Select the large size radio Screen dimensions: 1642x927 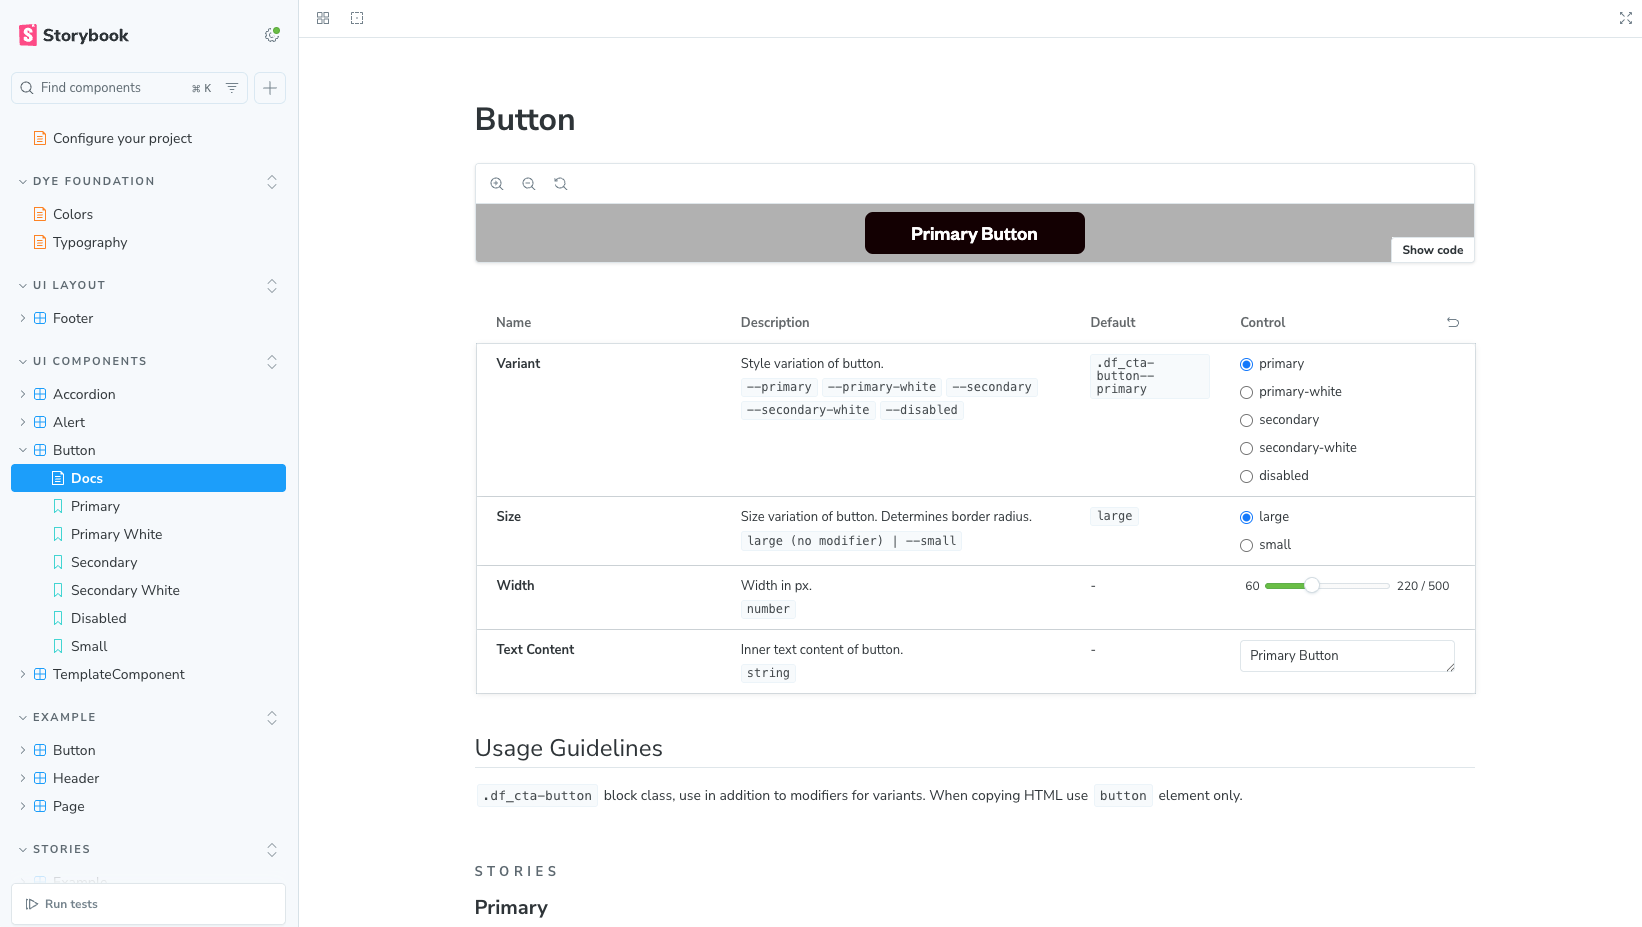tap(1246, 517)
